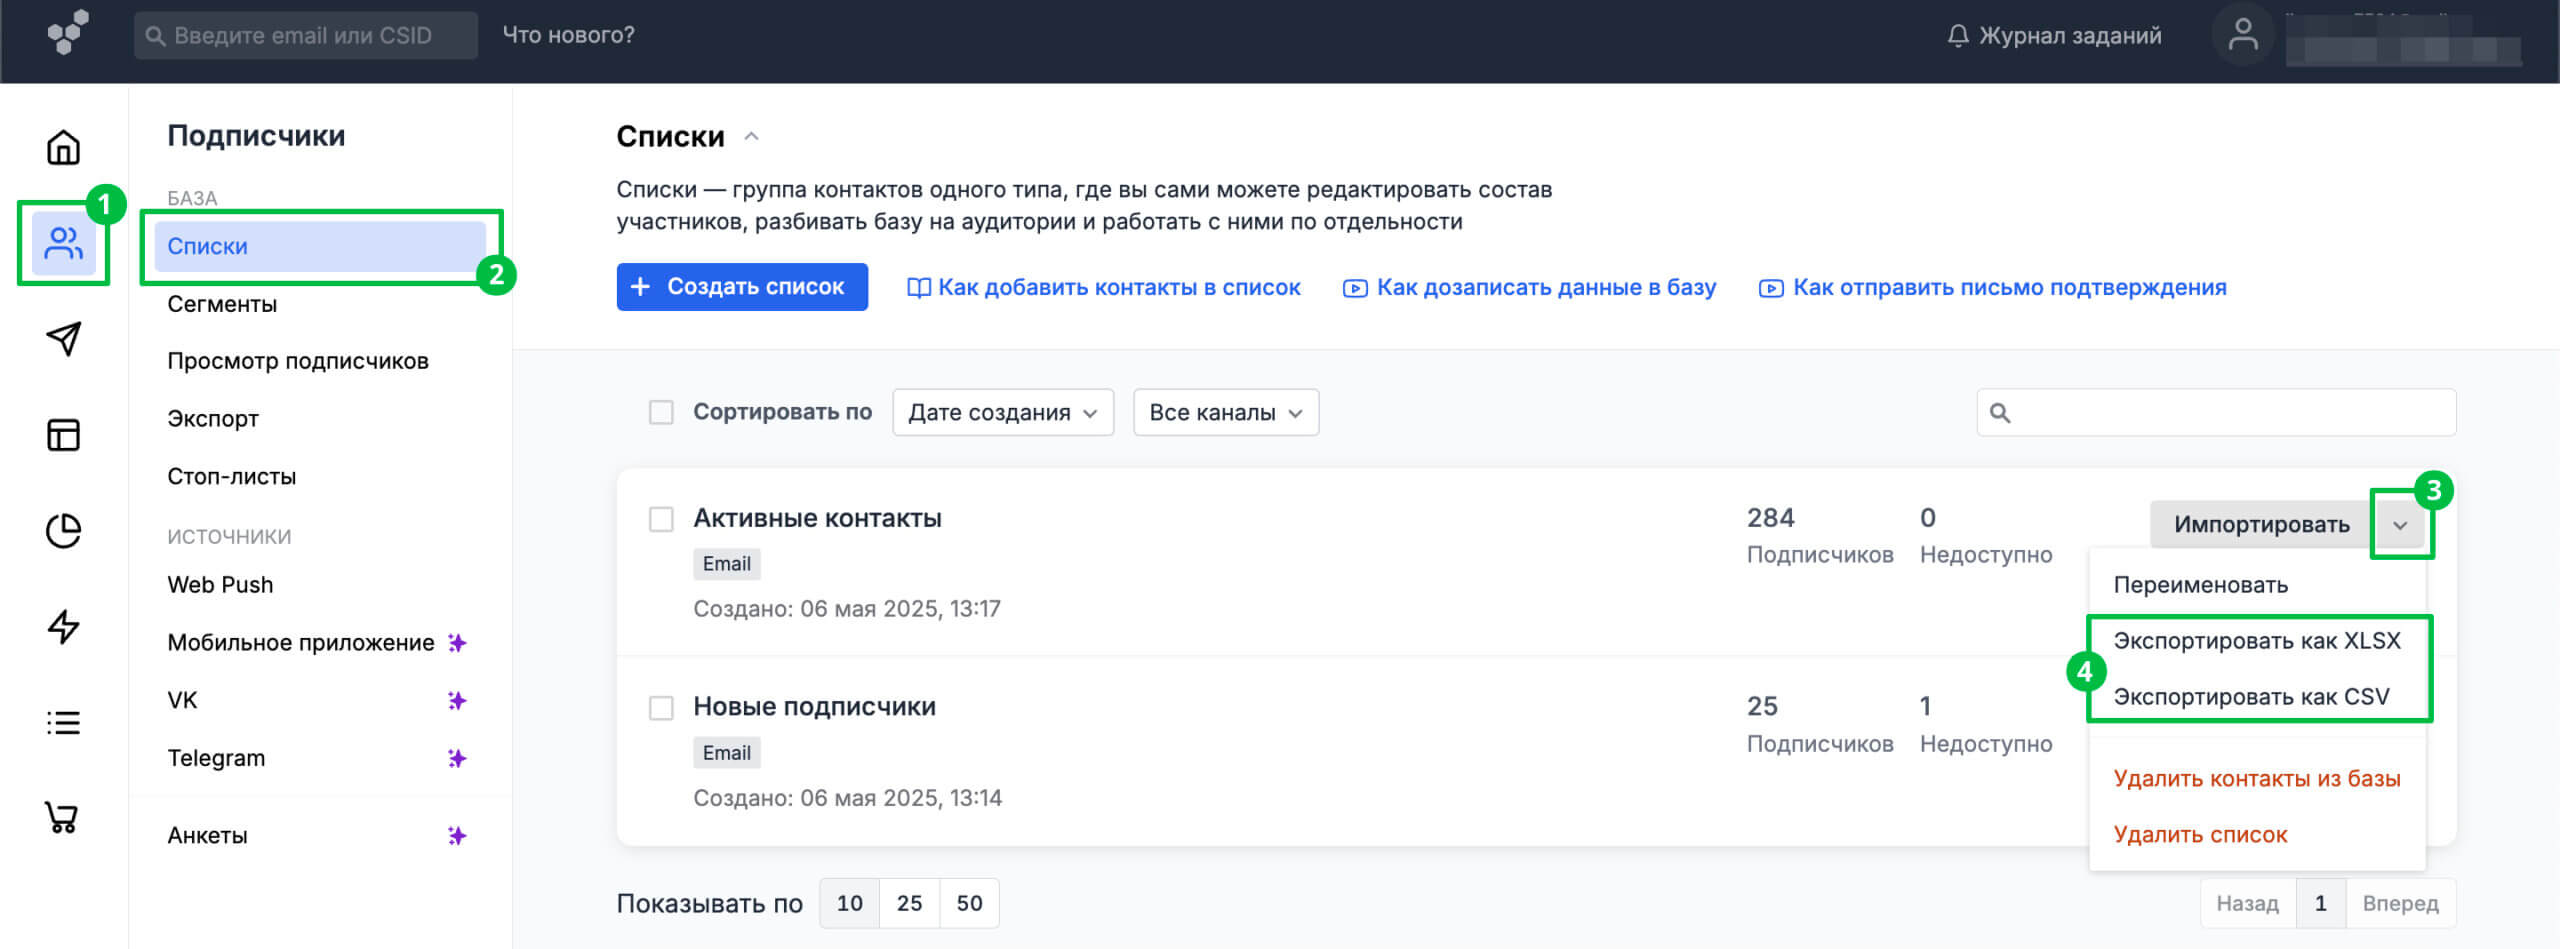The width and height of the screenshot is (2560, 949).
Task: Open Журнал заданий in top bar
Action: click(x=2070, y=36)
